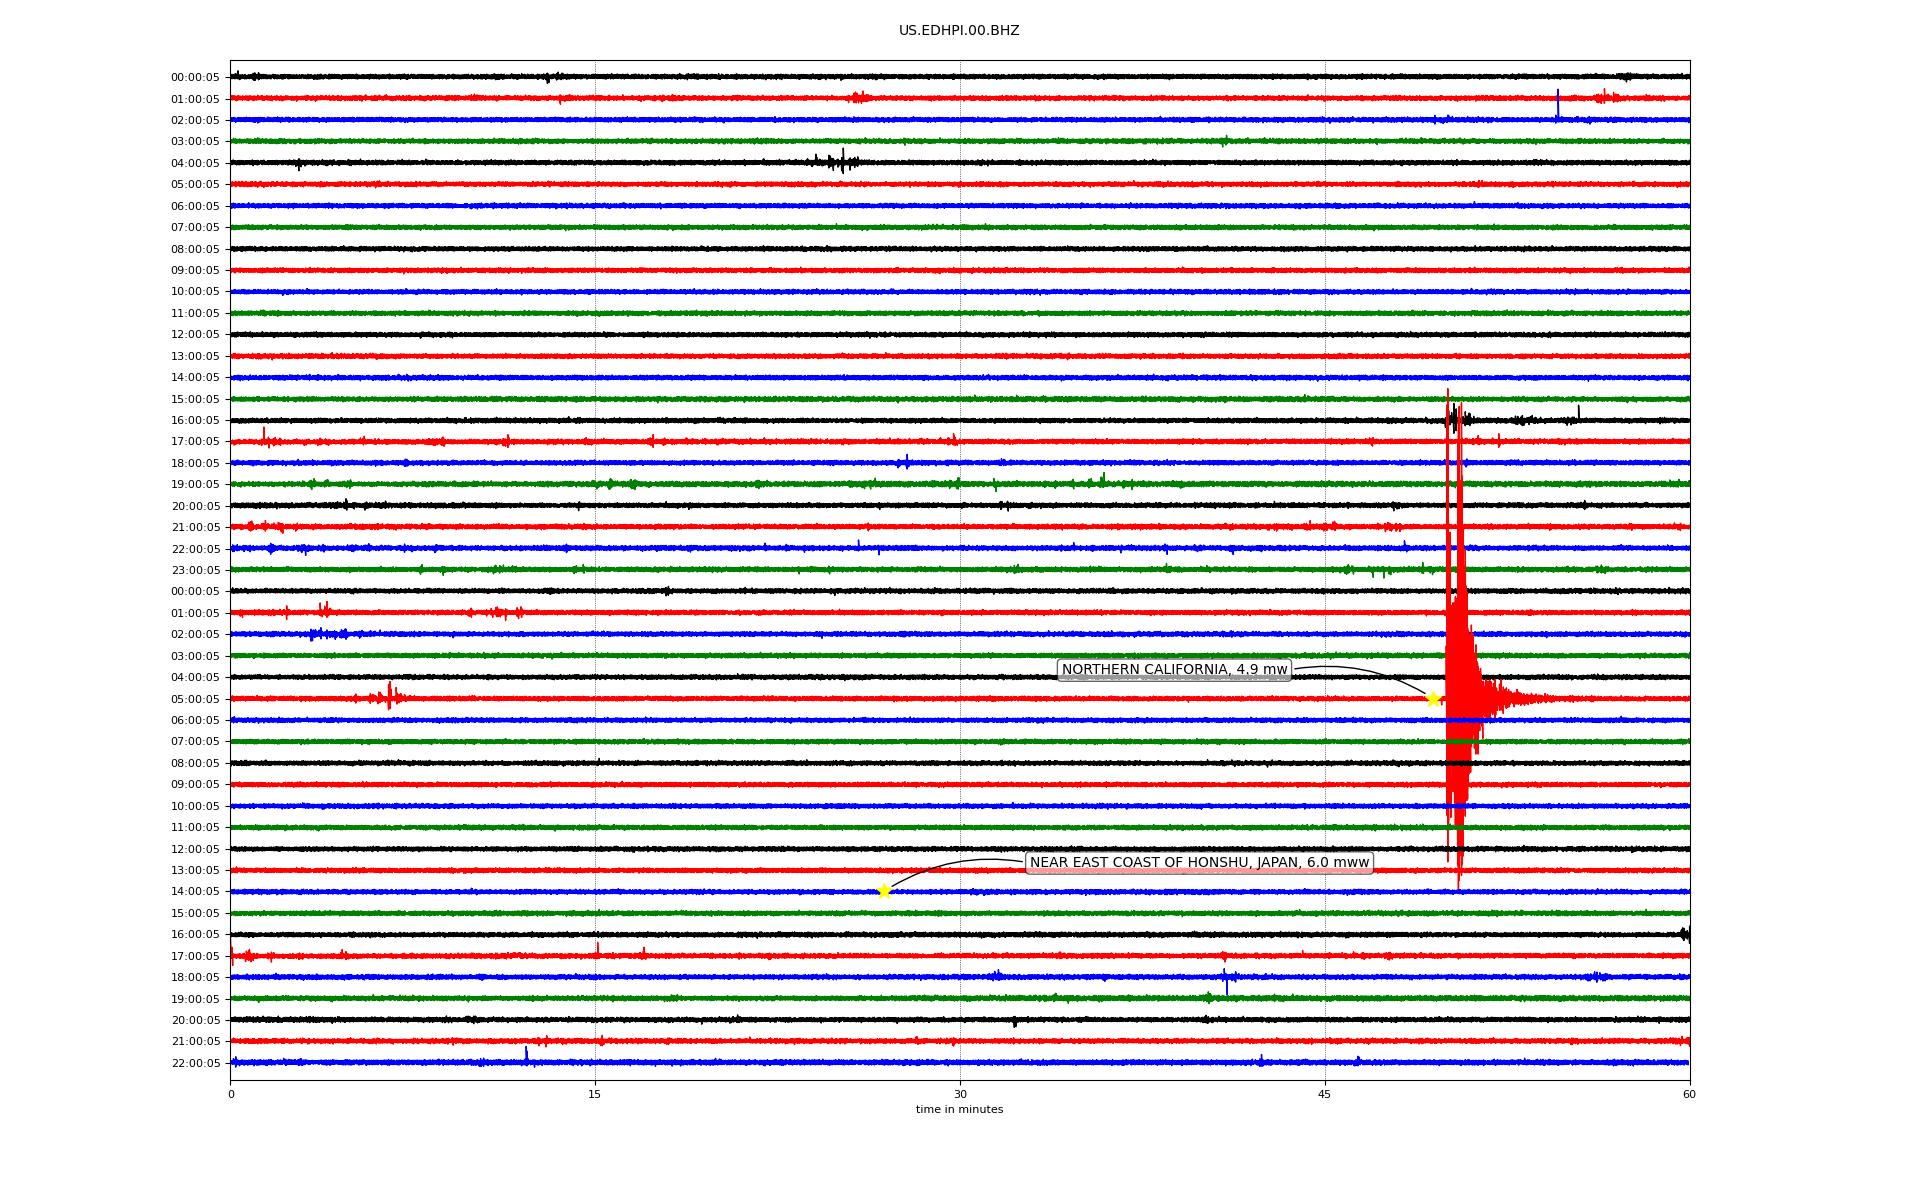Click the Northern California earthquake star marker

1433,698
